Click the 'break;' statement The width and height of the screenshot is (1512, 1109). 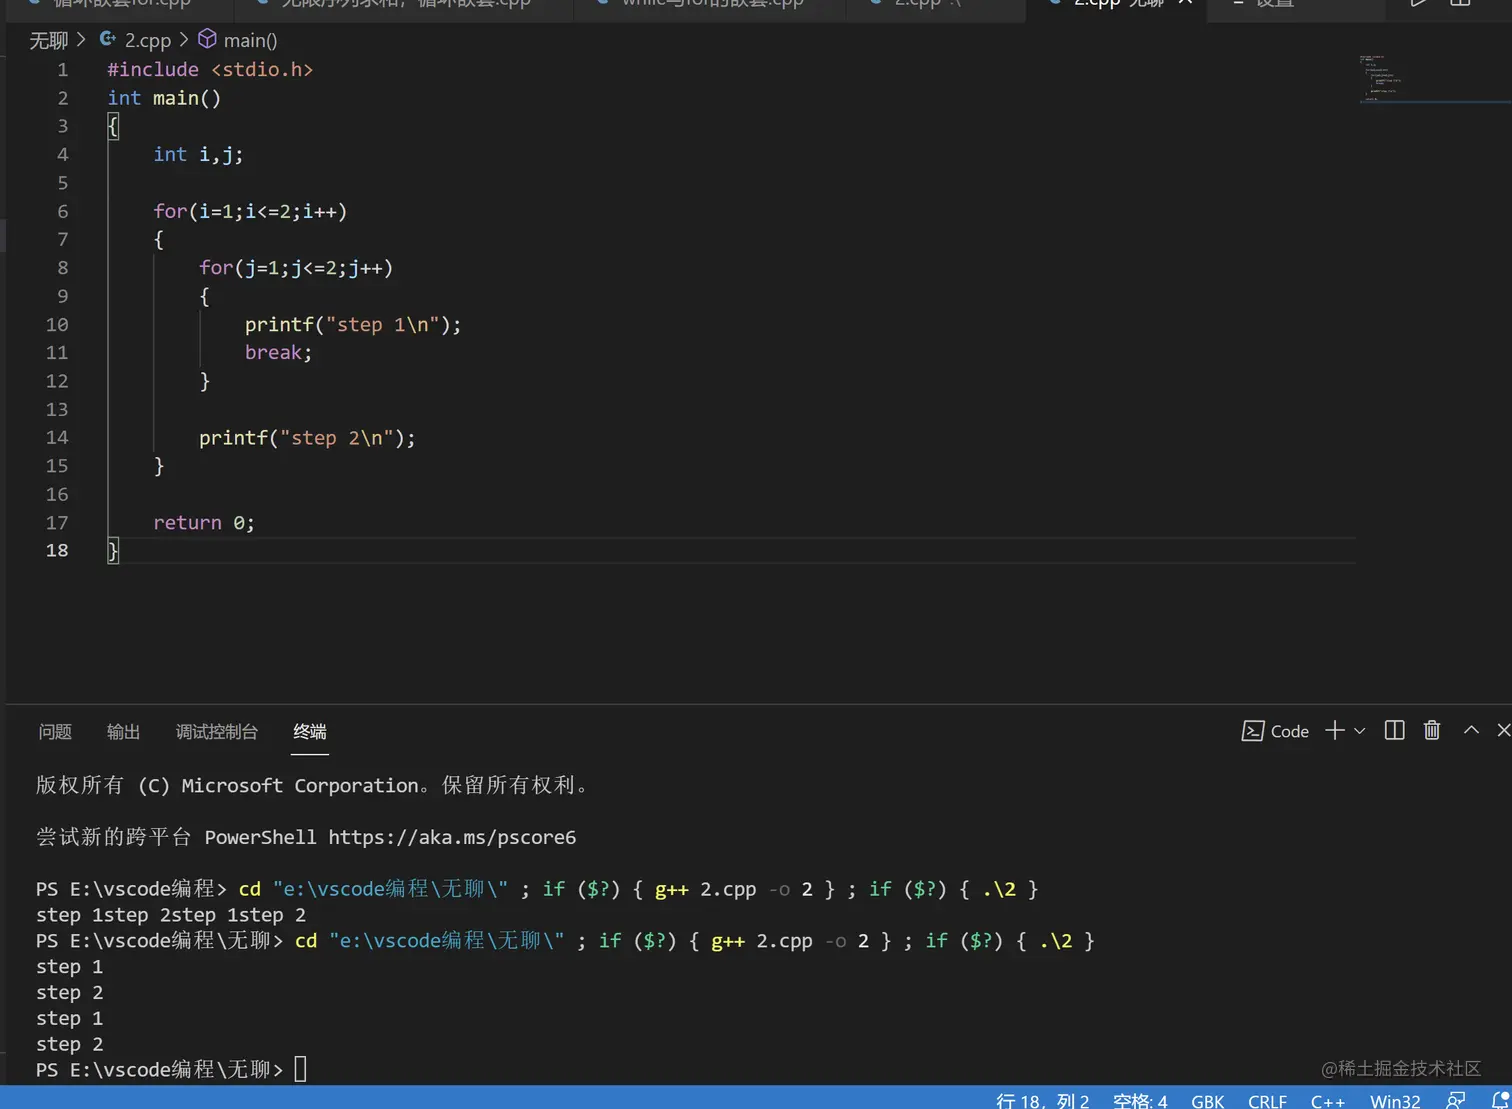tap(278, 352)
